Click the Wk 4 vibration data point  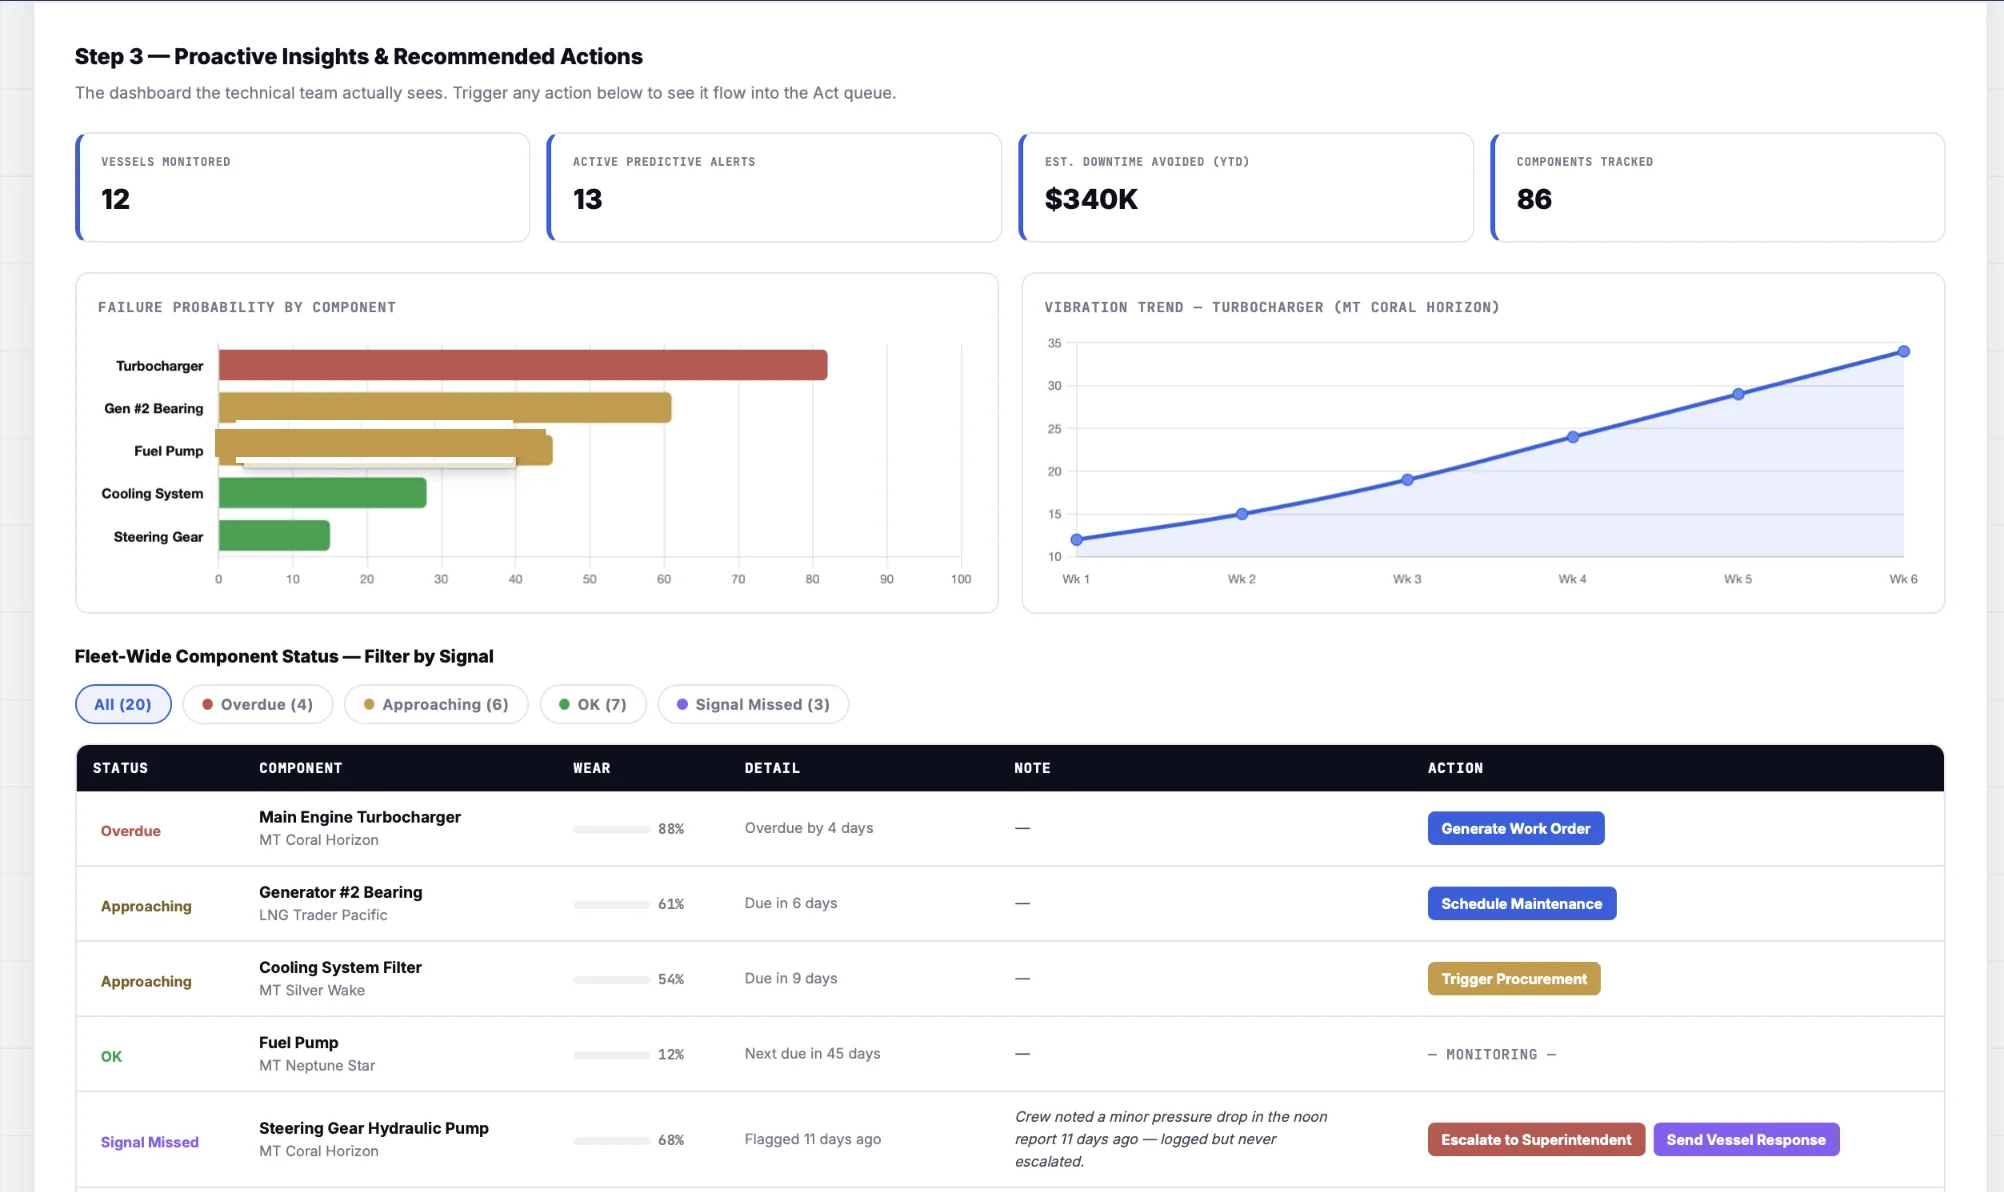[1572, 437]
